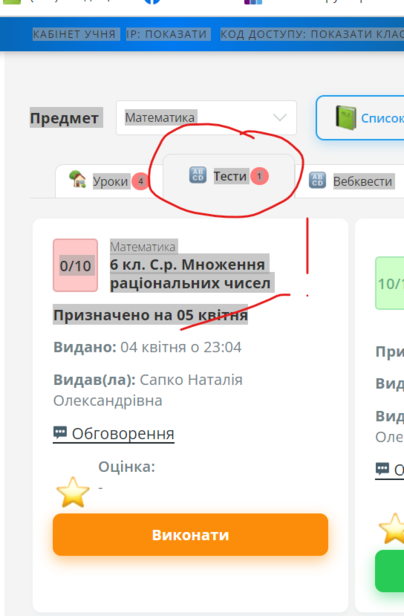Switch to the Уроки tab
404x616 pixels.
(x=109, y=181)
